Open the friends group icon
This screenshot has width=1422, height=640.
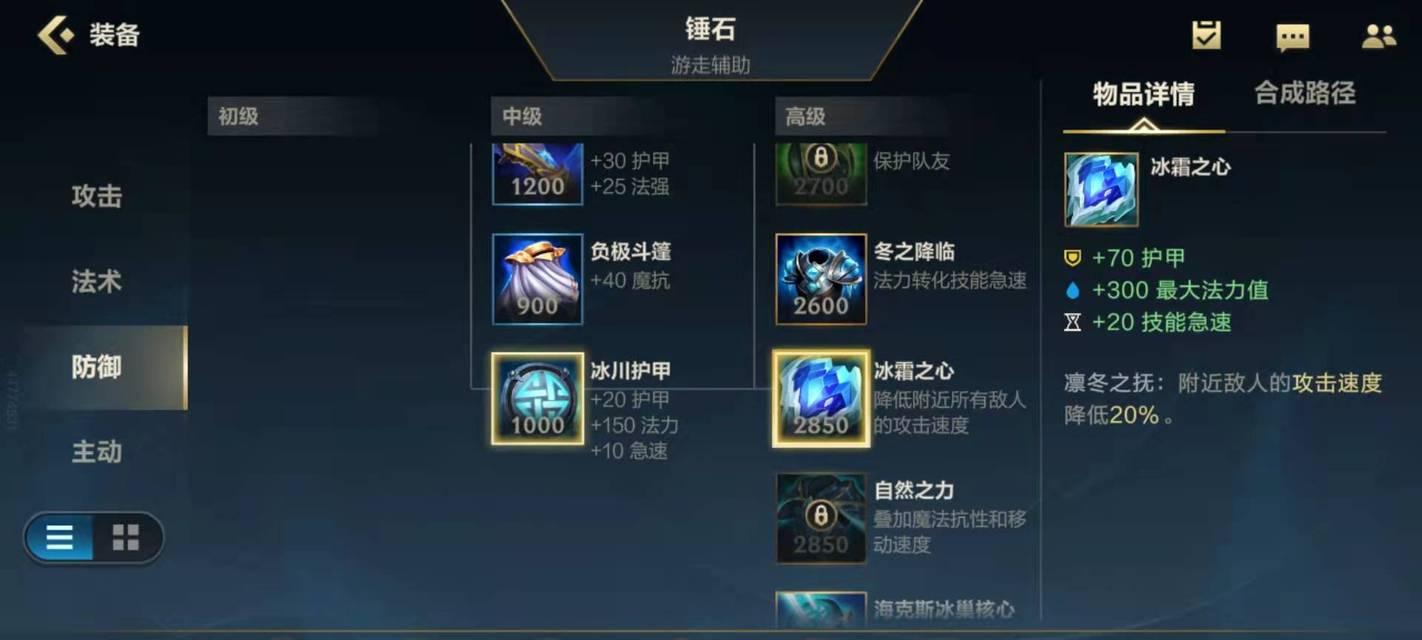pyautogui.click(x=1379, y=37)
